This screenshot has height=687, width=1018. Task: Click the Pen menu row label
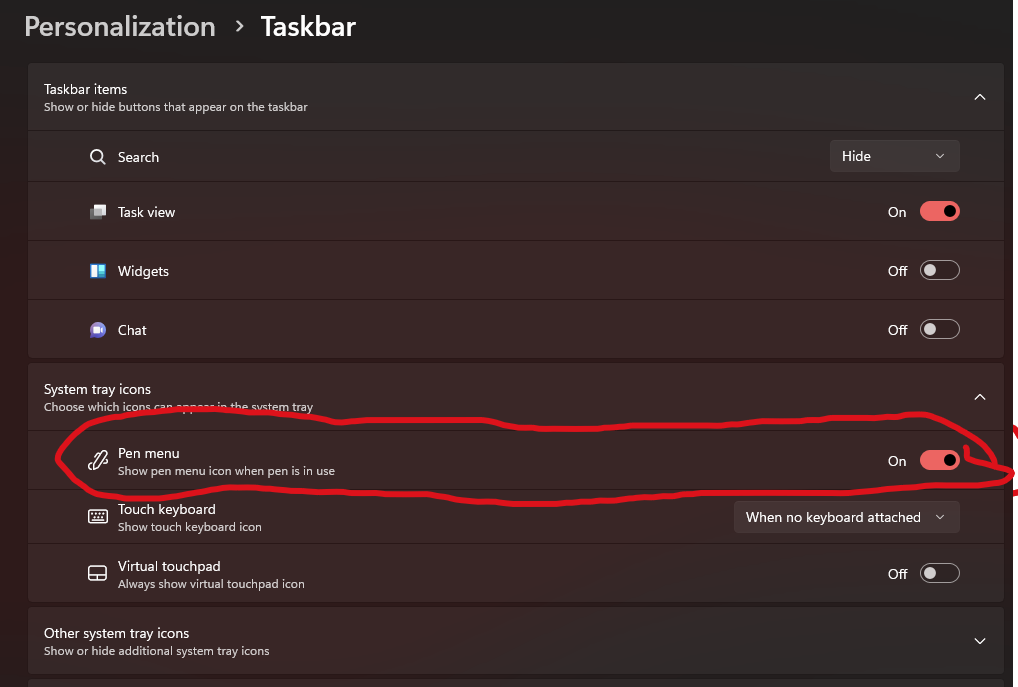click(148, 452)
